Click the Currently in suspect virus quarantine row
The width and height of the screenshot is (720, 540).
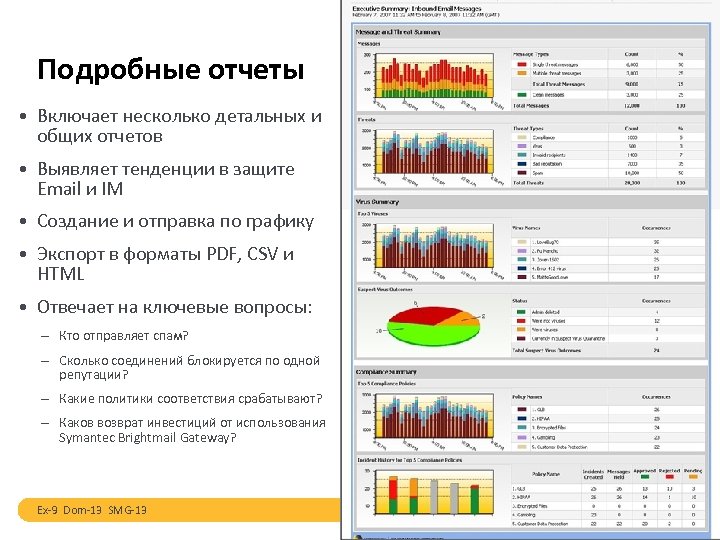608,339
